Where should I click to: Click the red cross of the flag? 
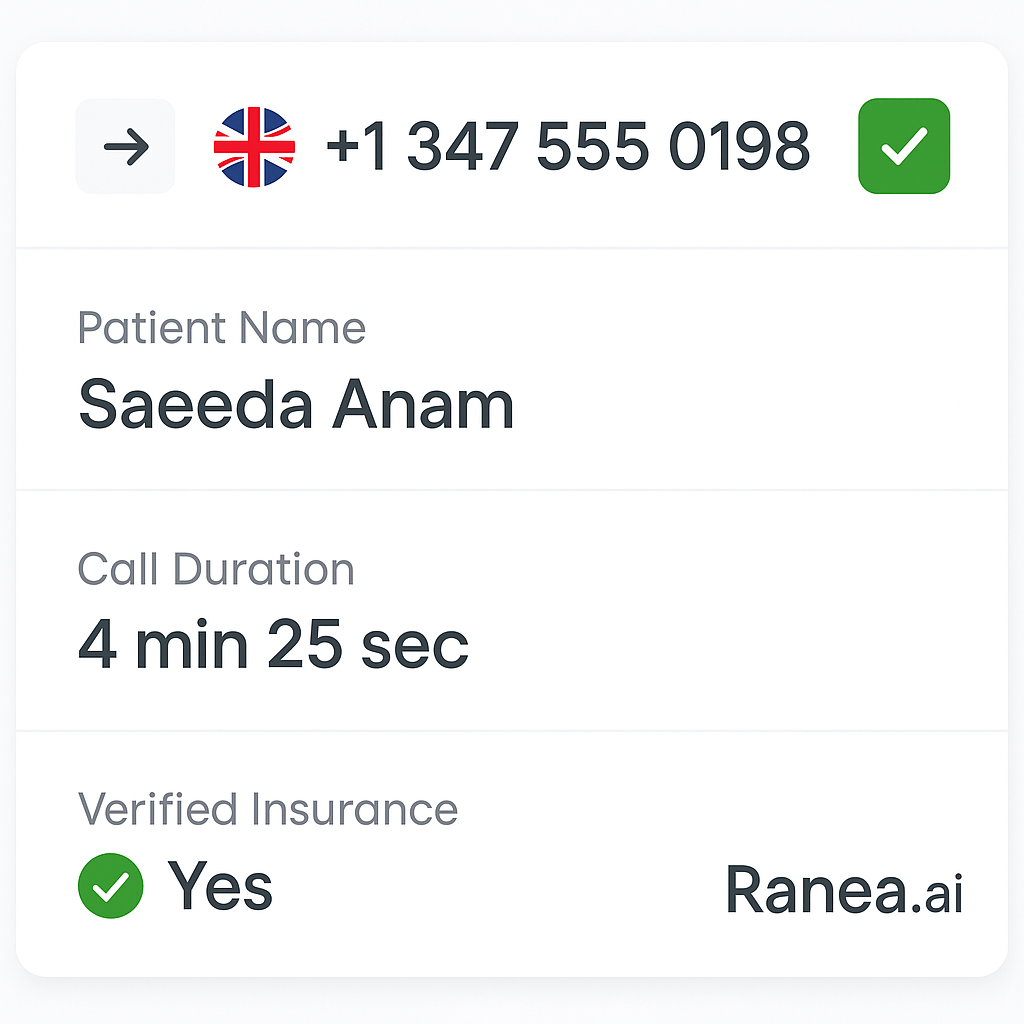(x=255, y=147)
